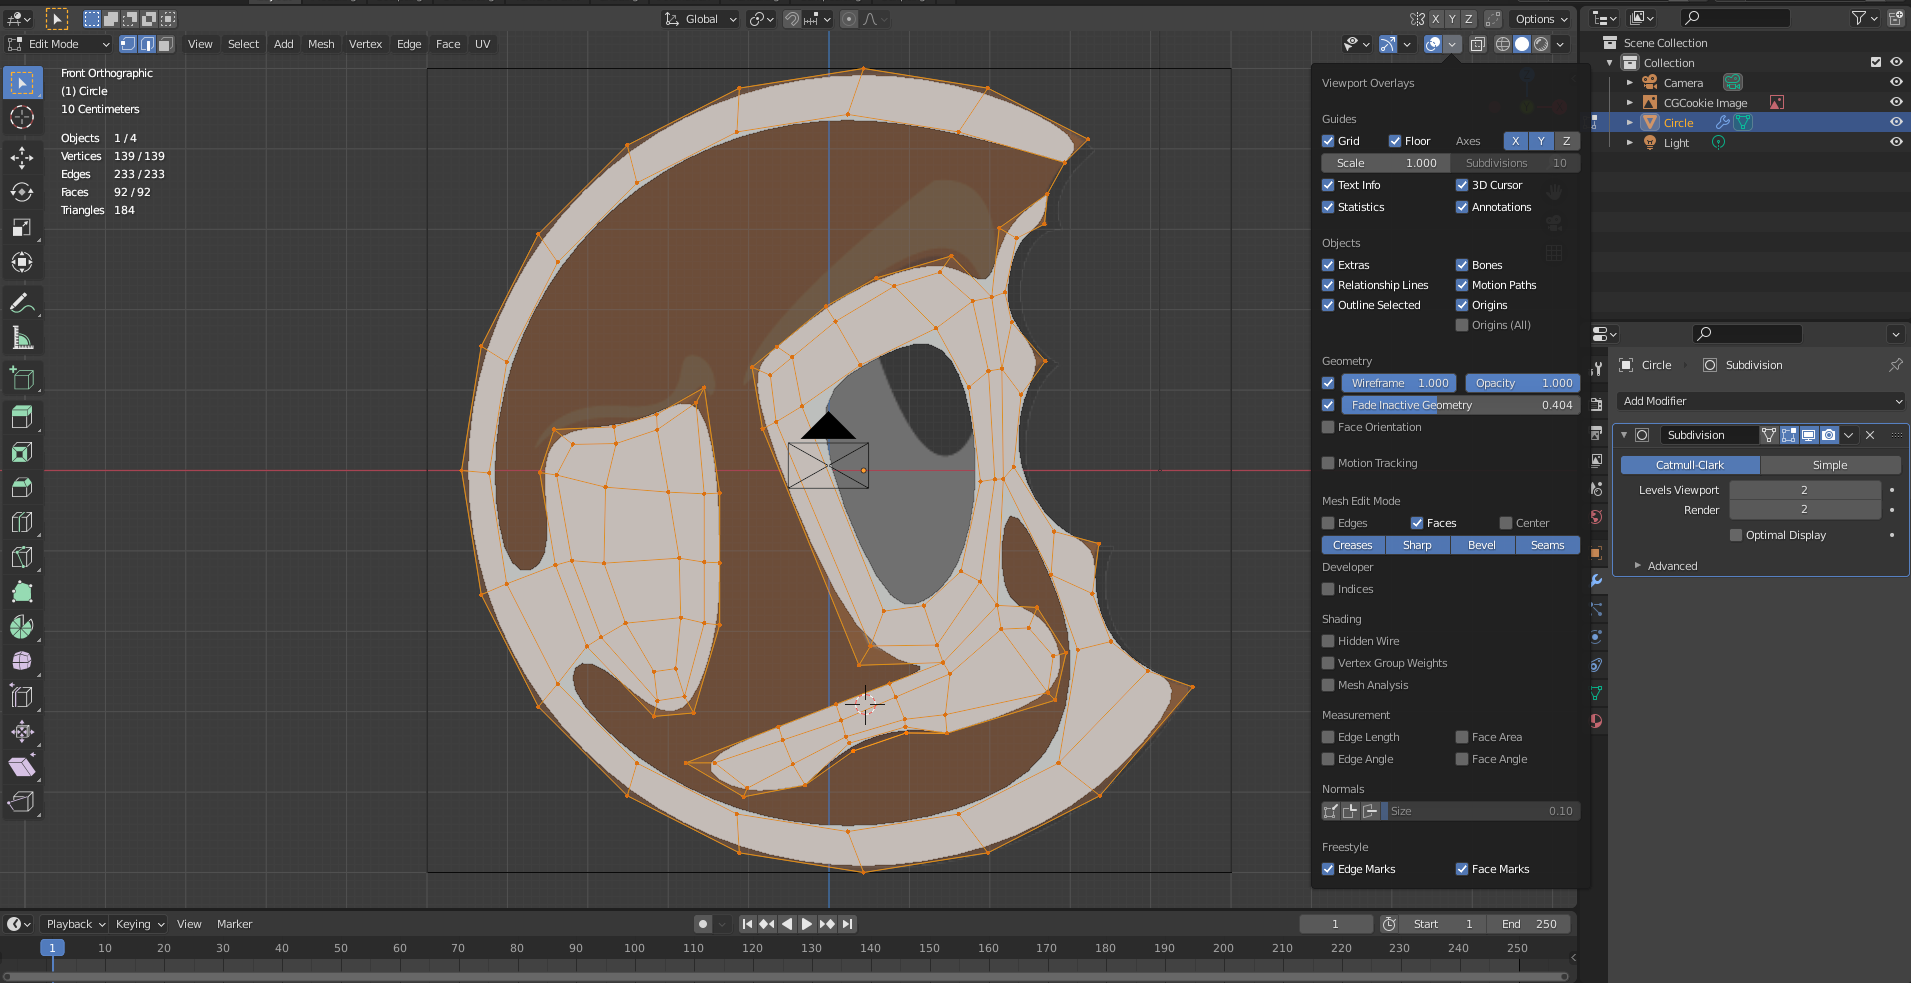Viewport: 1911px width, 983px height.
Task: Toggle X-Ray viewport mode
Action: coord(1479,44)
